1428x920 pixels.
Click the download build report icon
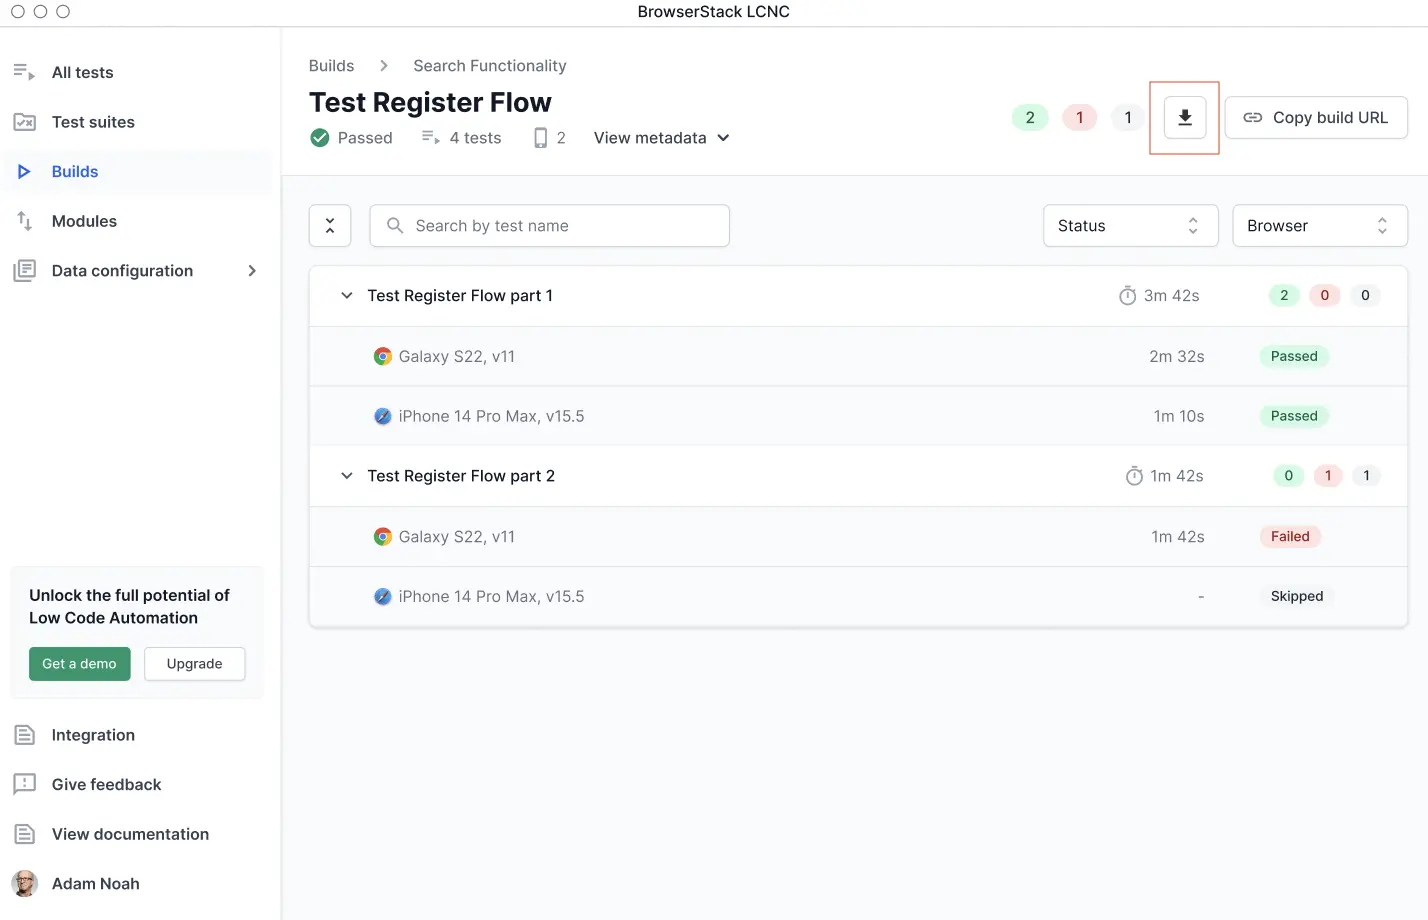[1184, 118]
